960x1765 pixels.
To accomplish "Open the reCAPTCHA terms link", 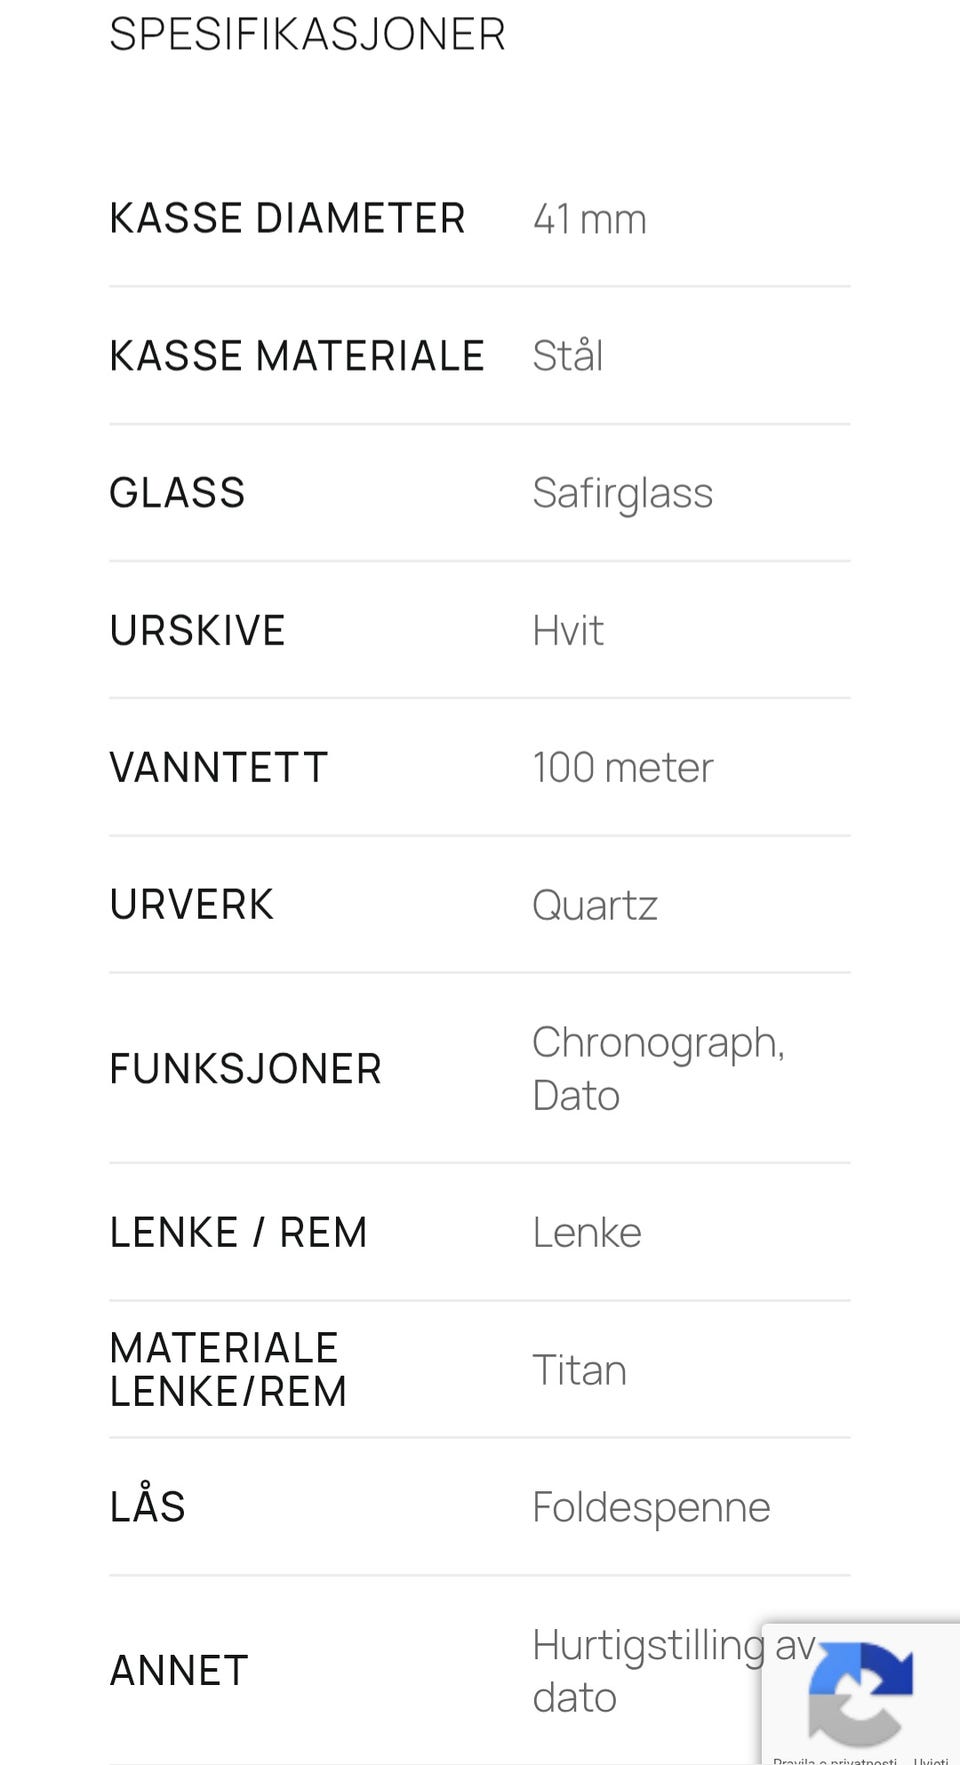I will [931, 1760].
